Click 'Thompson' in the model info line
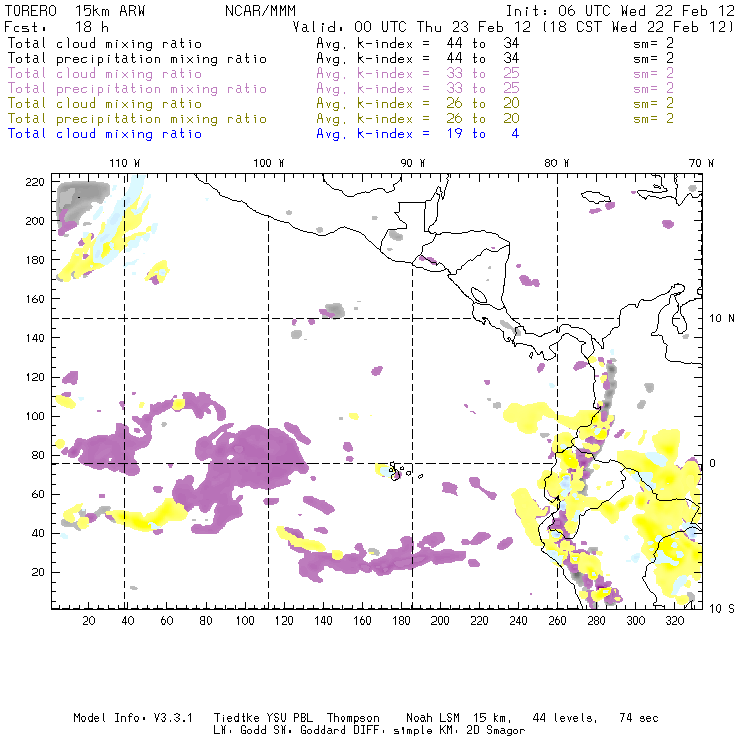The width and height of the screenshot is (740, 740). pyautogui.click(x=353, y=718)
